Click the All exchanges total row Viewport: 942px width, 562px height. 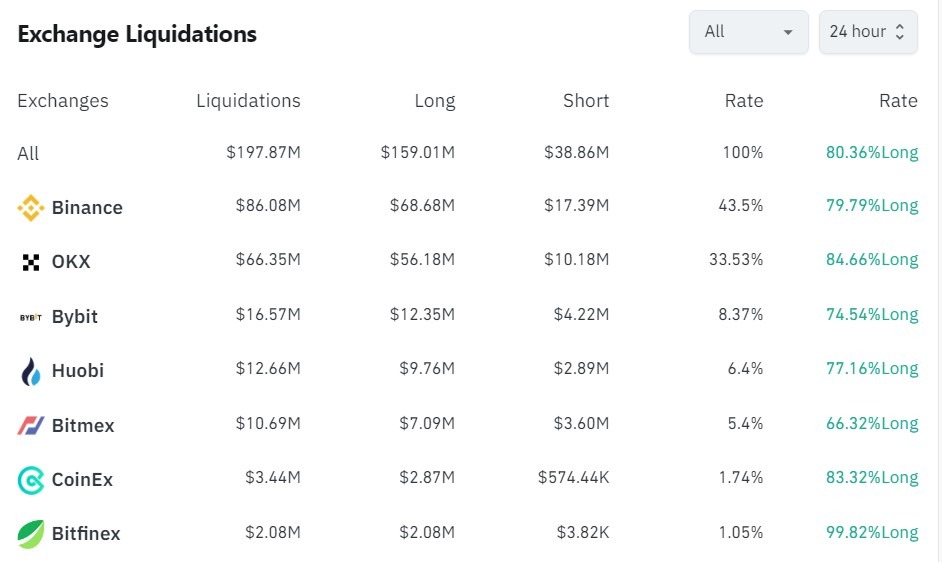[x=28, y=154]
